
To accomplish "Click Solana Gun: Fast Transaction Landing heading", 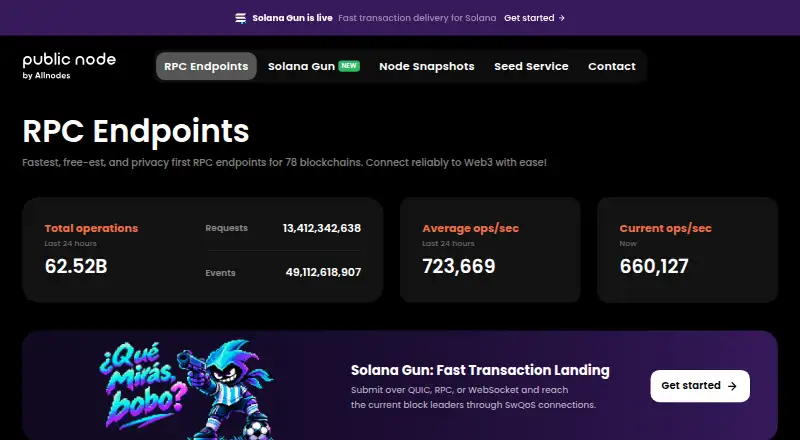I will [x=480, y=370].
